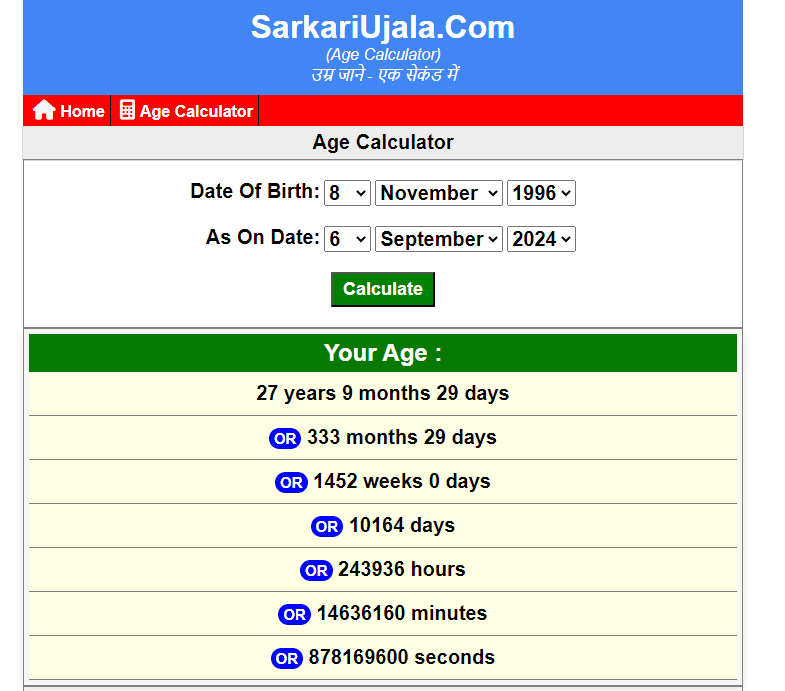Image resolution: width=785 pixels, height=691 pixels.
Task: Click the Age Calculator section heading
Action: point(383,142)
